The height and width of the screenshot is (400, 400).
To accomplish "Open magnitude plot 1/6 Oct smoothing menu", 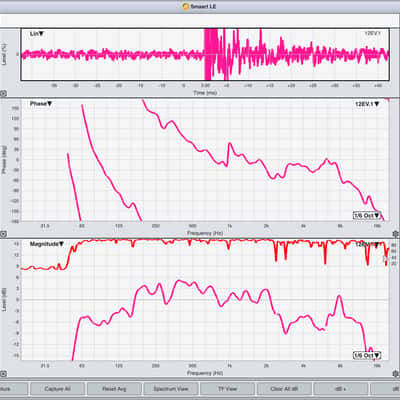I will [367, 355].
